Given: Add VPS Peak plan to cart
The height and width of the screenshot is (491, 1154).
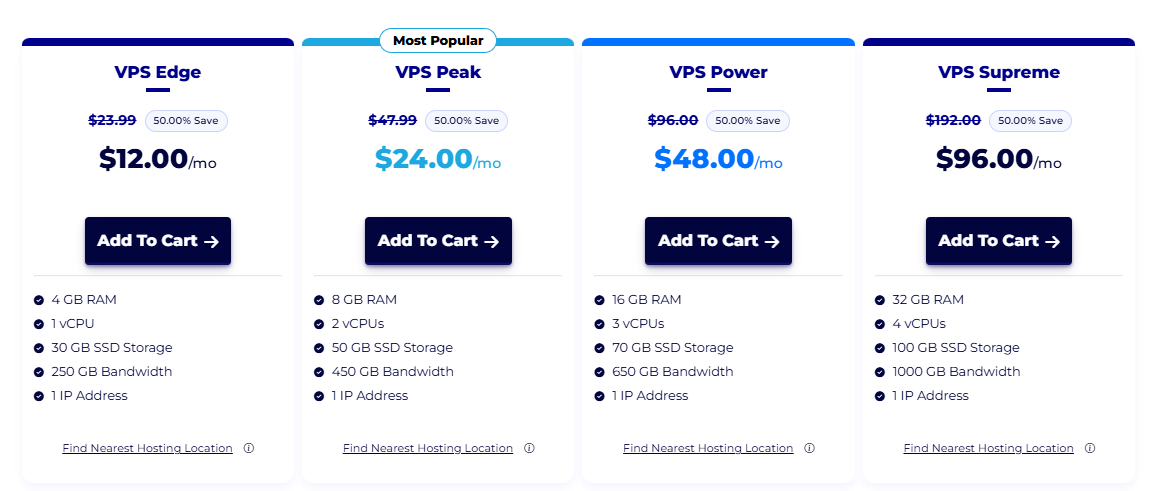Looking at the screenshot, I should pos(438,241).
